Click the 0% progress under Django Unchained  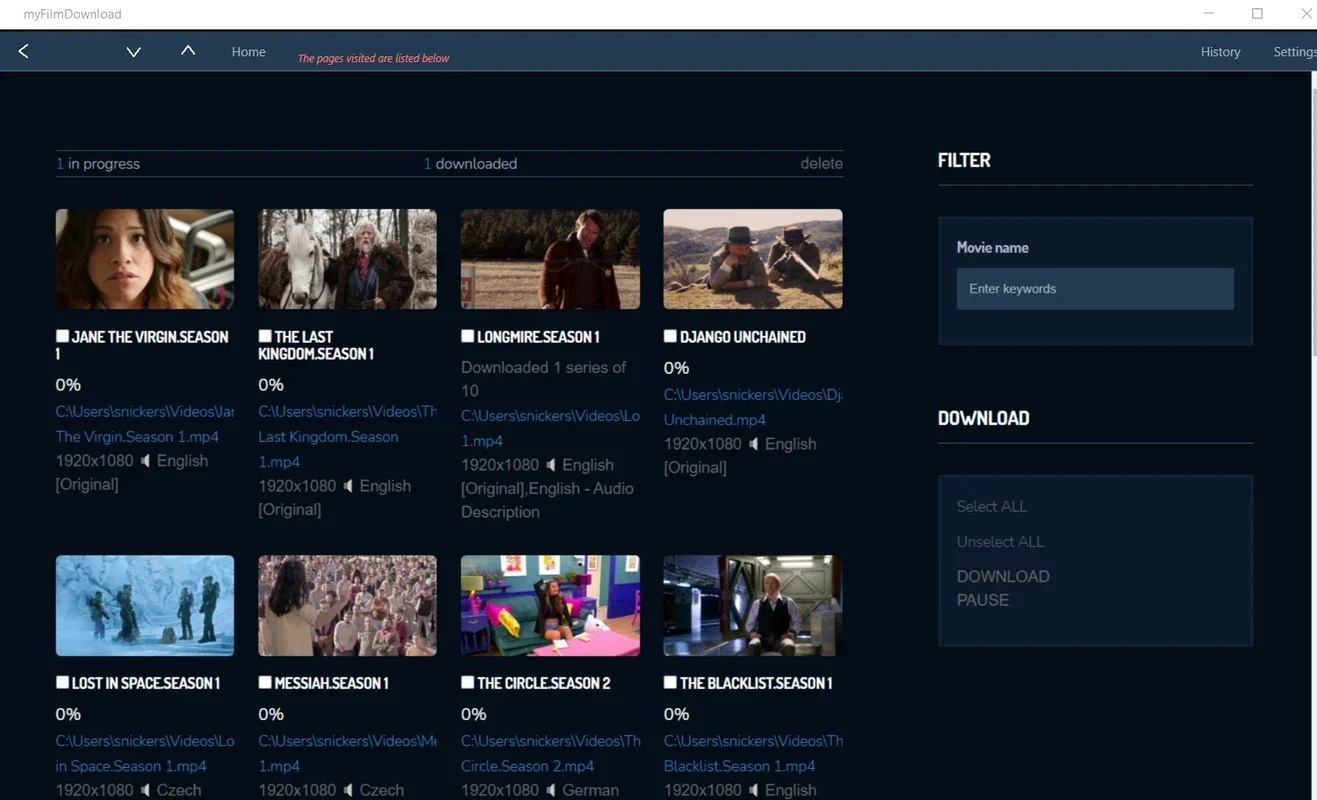click(x=676, y=368)
